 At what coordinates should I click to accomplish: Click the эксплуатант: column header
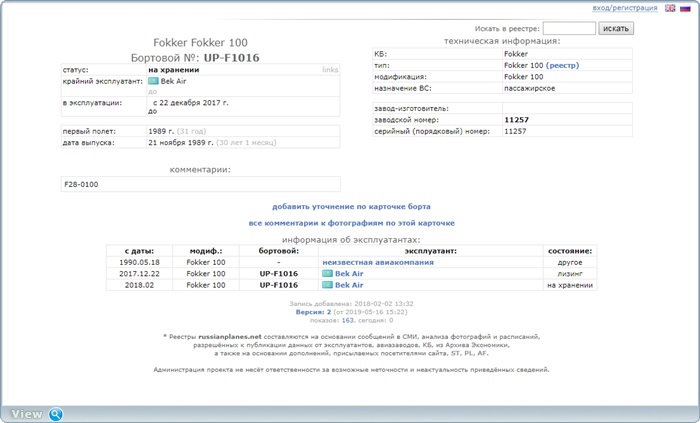[x=430, y=251]
